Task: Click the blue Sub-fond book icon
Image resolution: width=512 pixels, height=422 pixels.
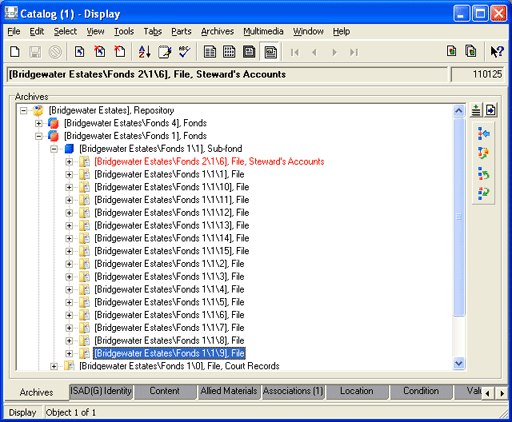Action: tap(69, 149)
